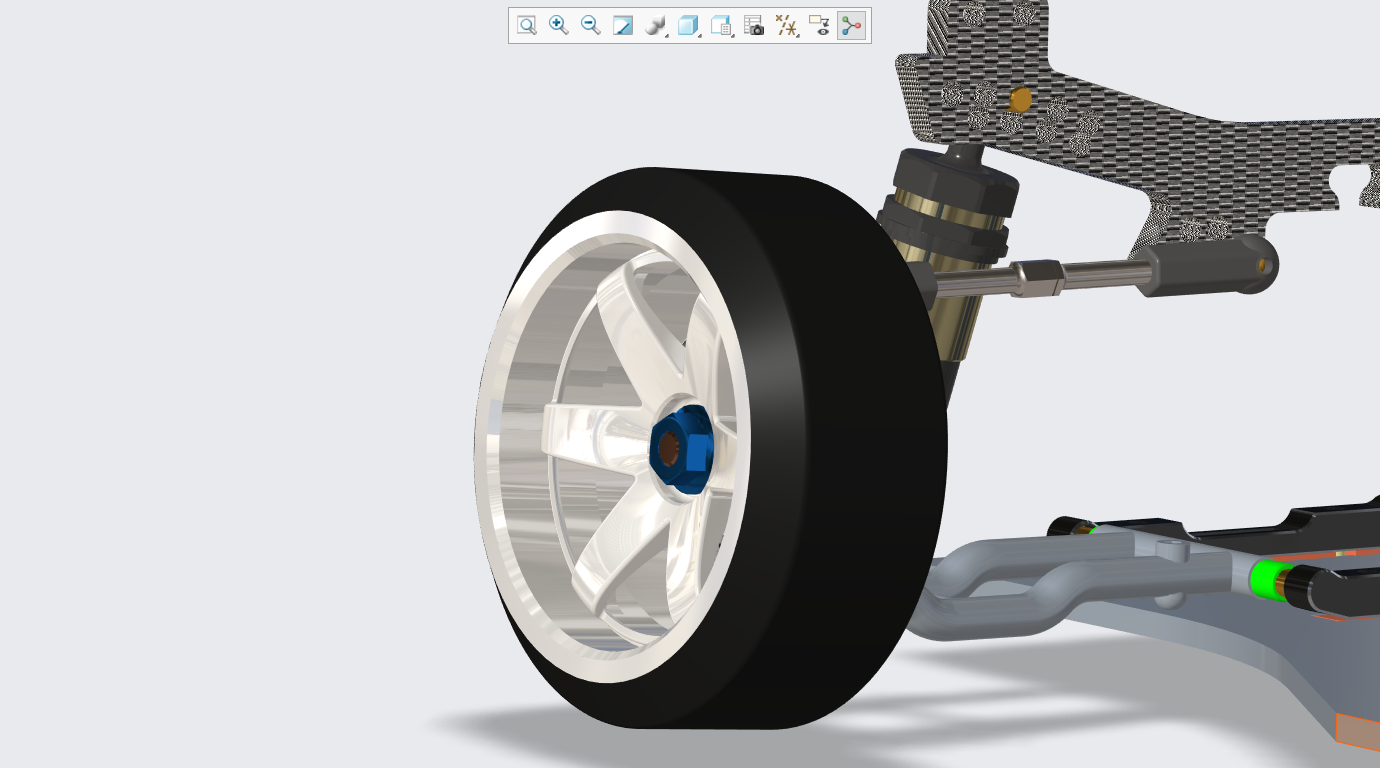
Task: Toggle the Spin Center icon
Action: [851, 26]
